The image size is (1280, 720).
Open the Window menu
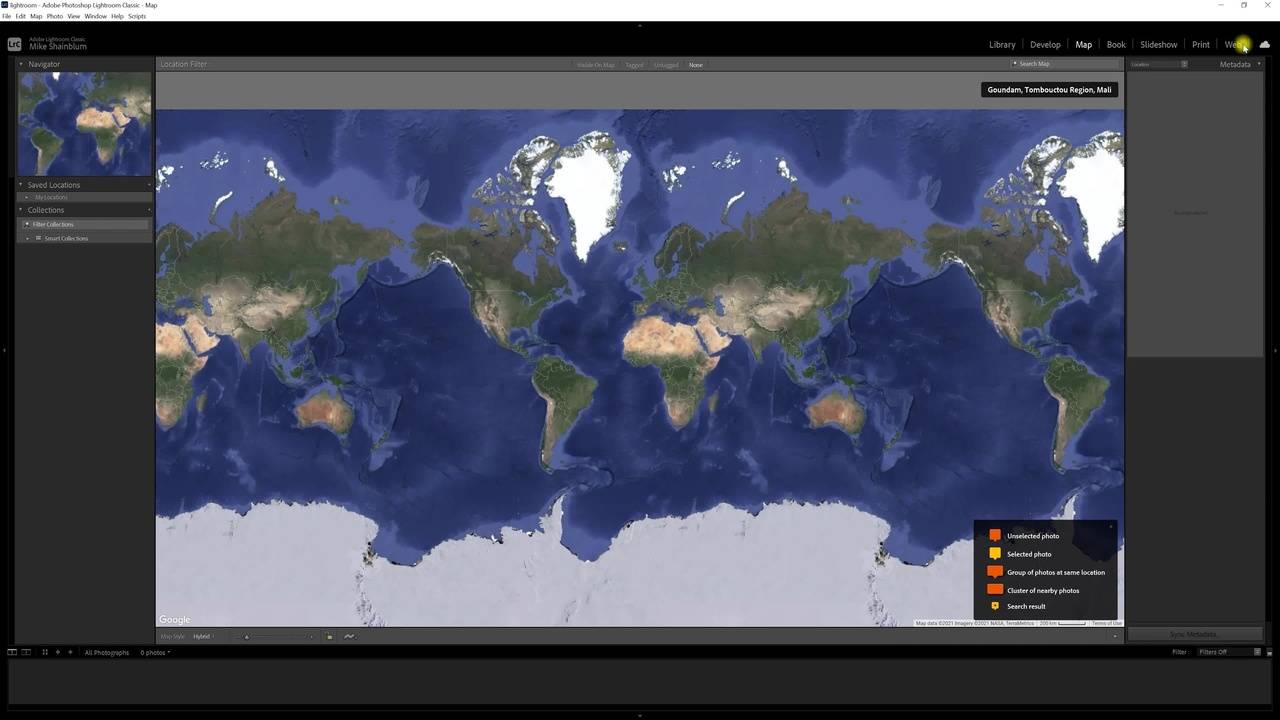point(95,16)
